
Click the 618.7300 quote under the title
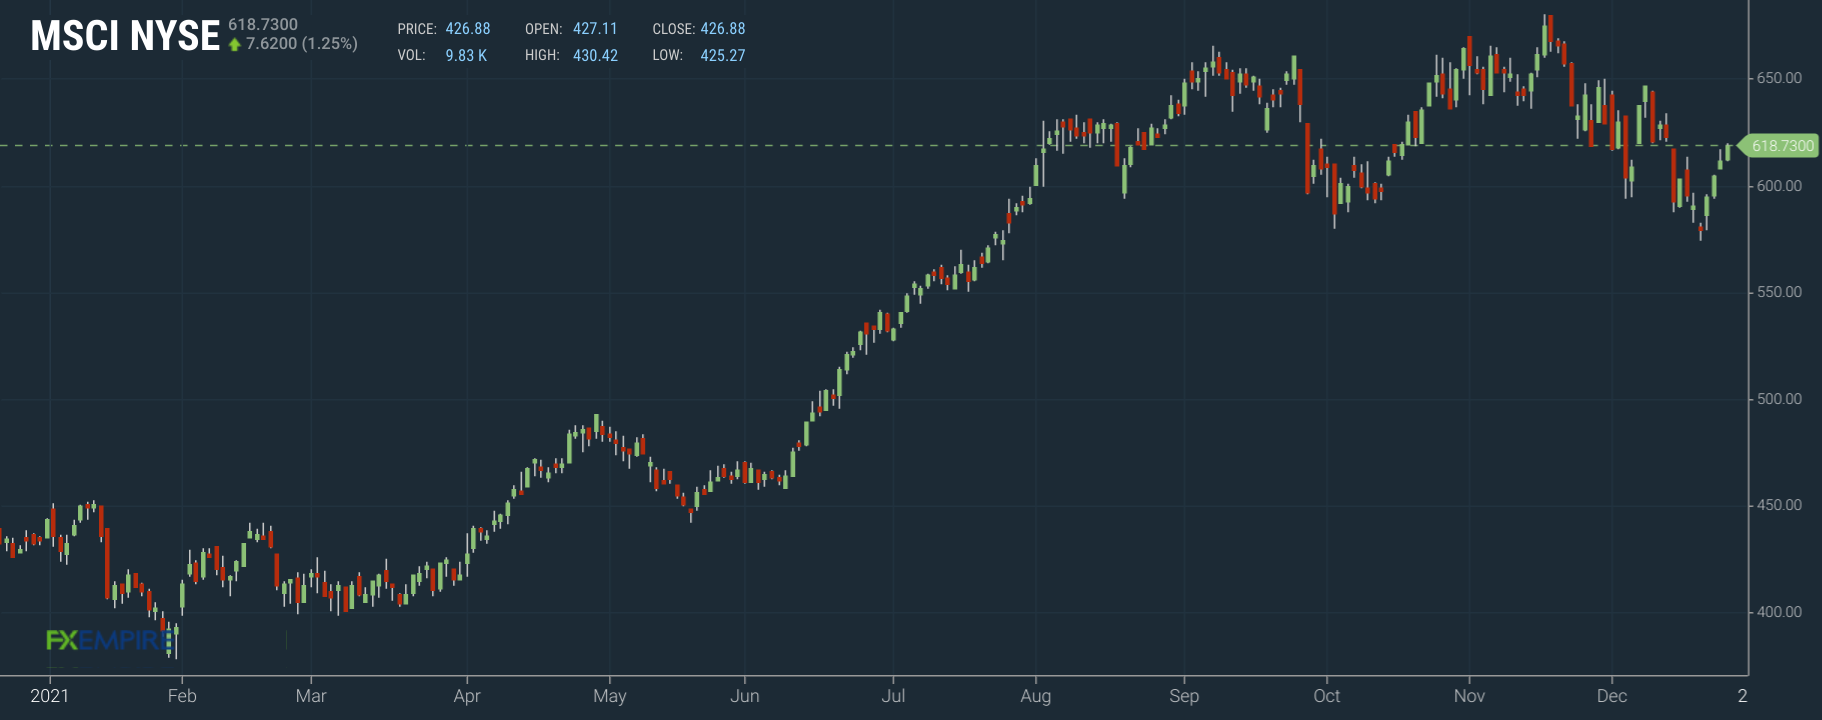pyautogui.click(x=263, y=24)
